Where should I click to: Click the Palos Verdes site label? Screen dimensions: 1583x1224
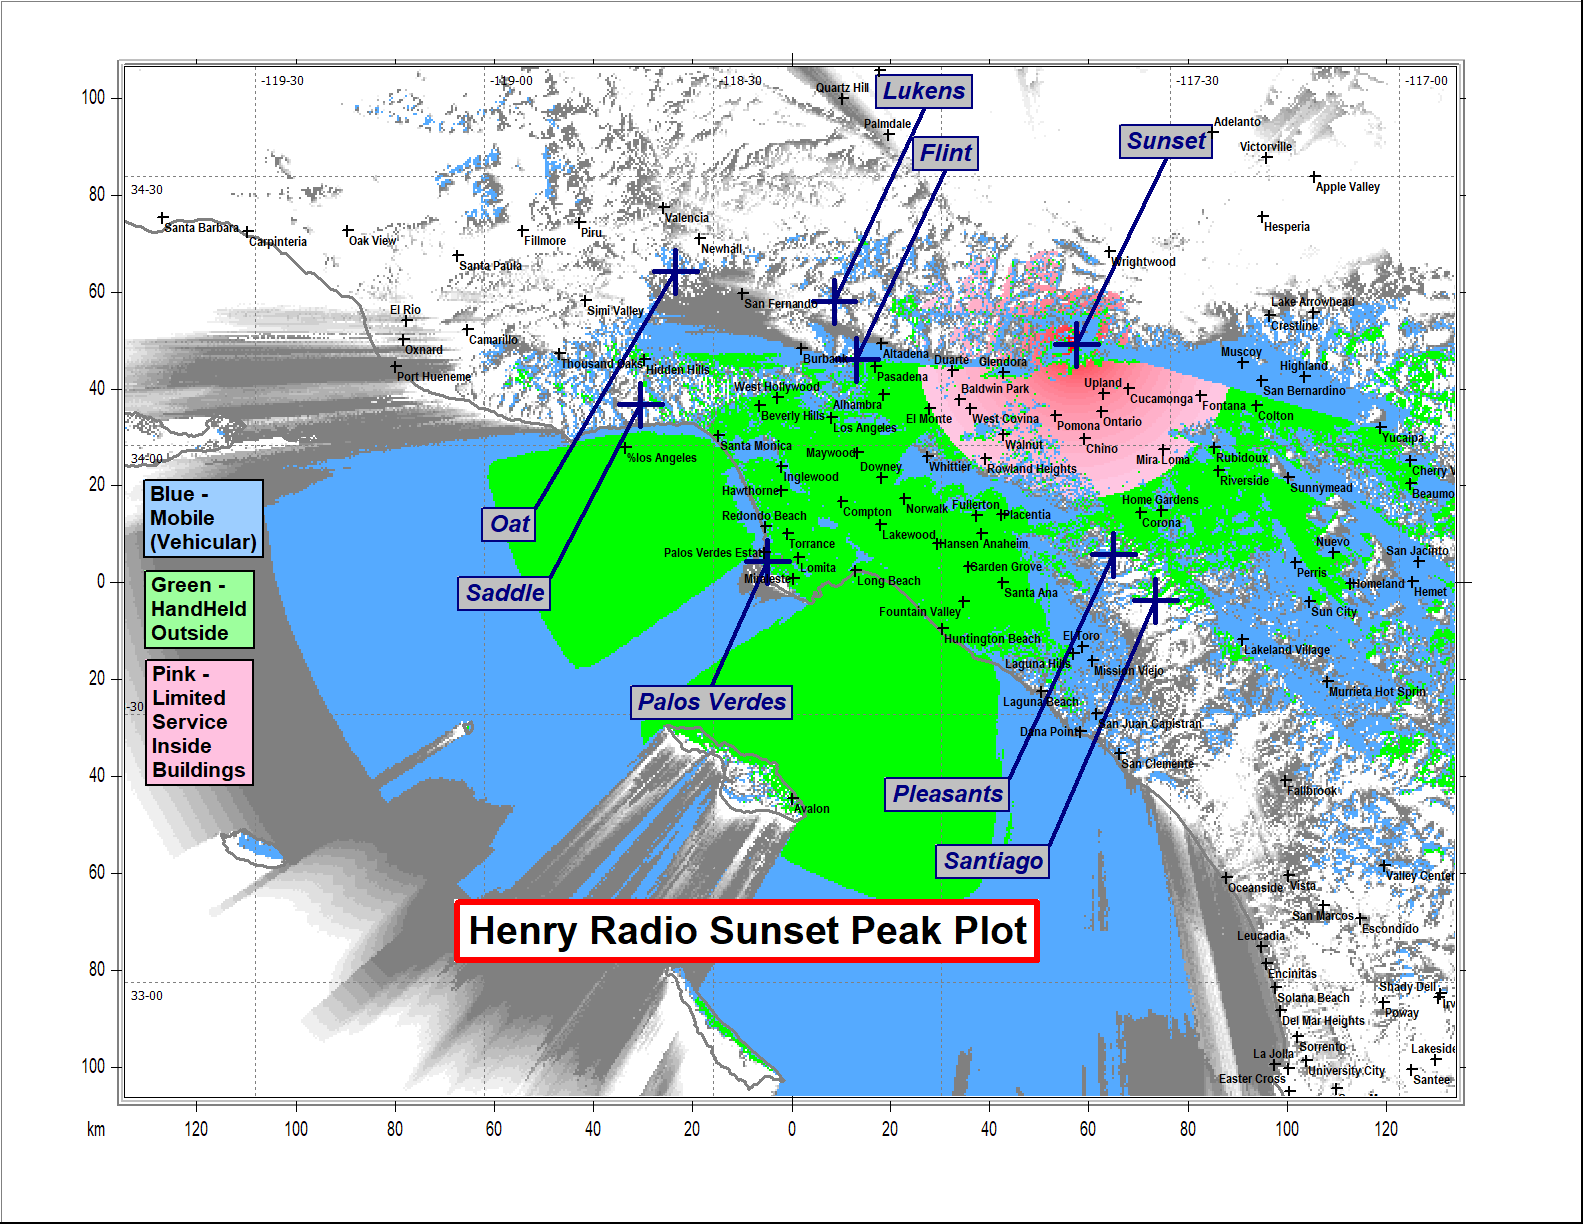tap(712, 702)
